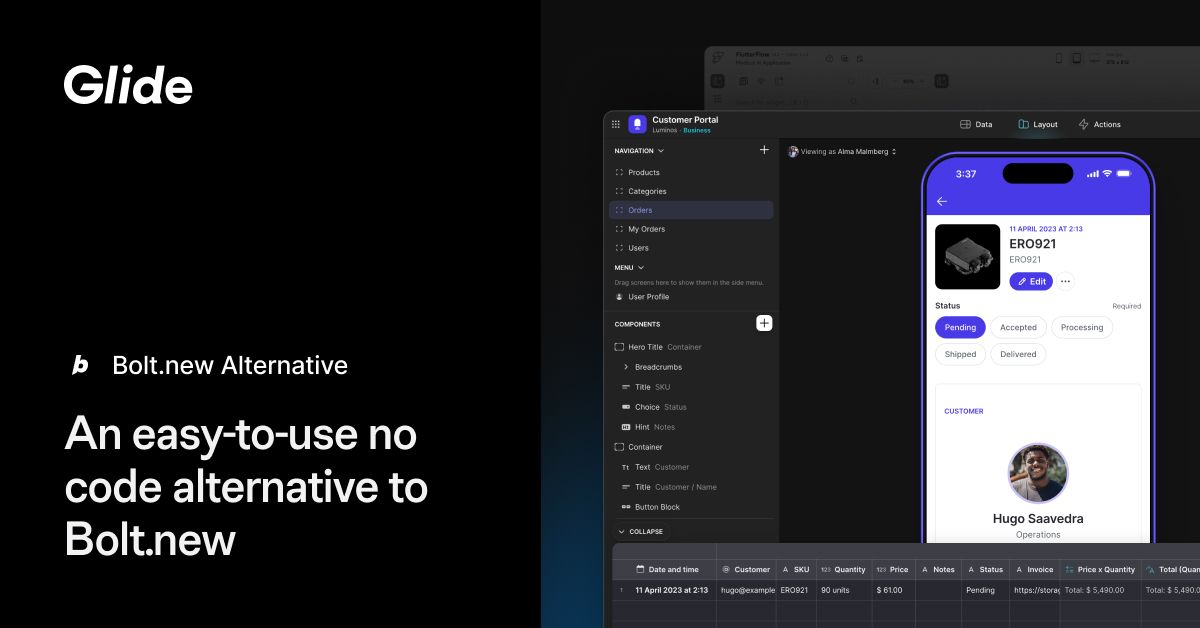Click the Date and time column header

(x=667, y=569)
